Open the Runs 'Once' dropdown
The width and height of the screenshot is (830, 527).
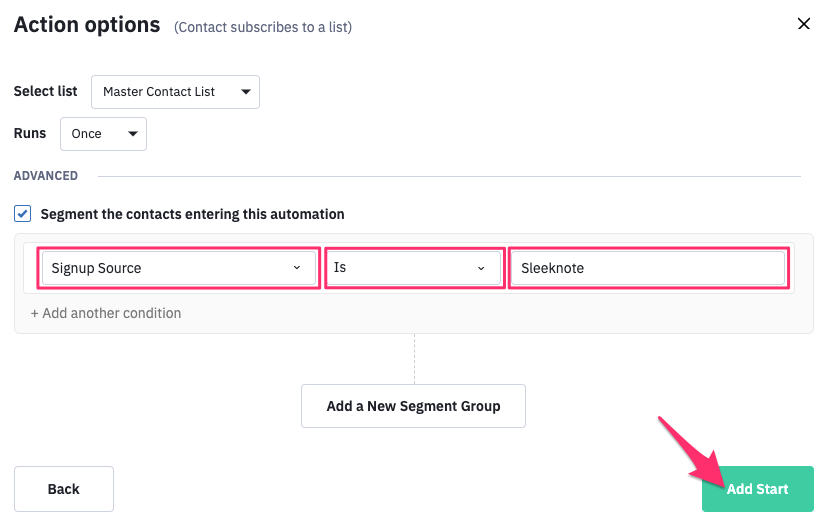103,134
